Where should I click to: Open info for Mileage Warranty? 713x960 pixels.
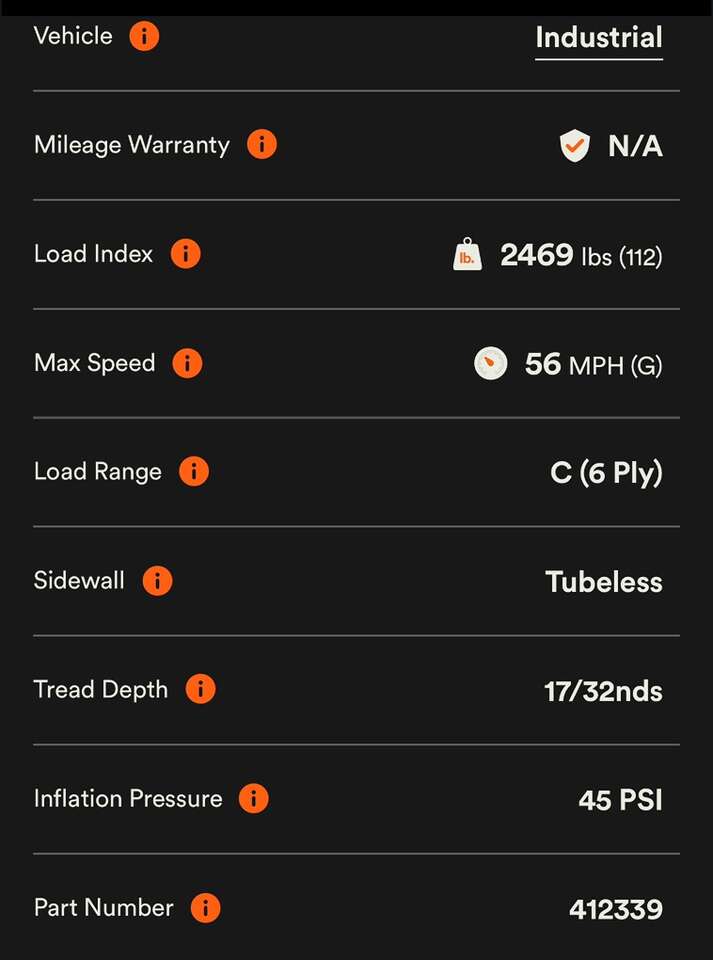point(261,145)
